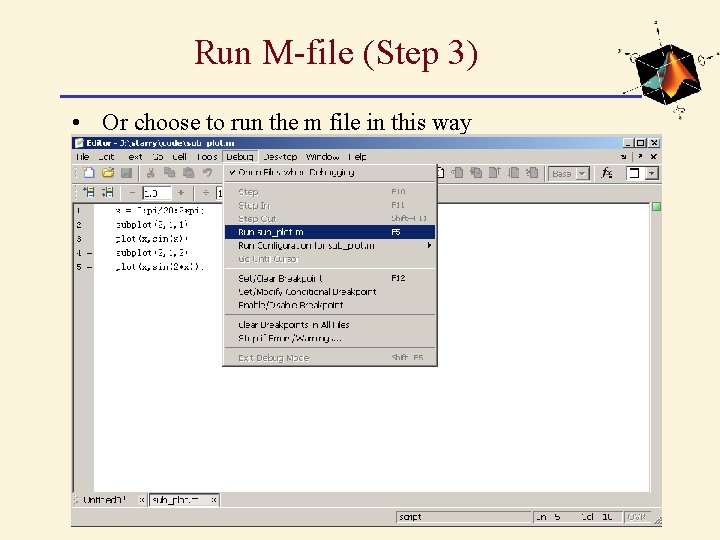Click the Continue debug toolbar icon
The image size is (720, 540).
tap(514, 173)
